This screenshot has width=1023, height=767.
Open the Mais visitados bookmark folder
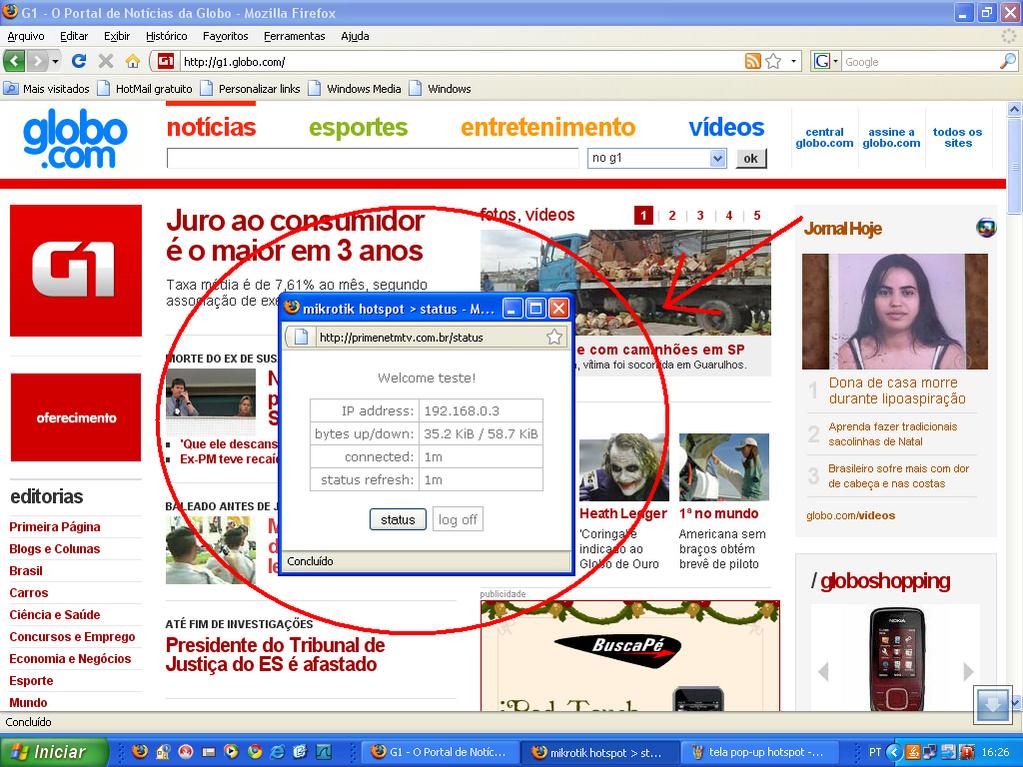tap(47, 89)
